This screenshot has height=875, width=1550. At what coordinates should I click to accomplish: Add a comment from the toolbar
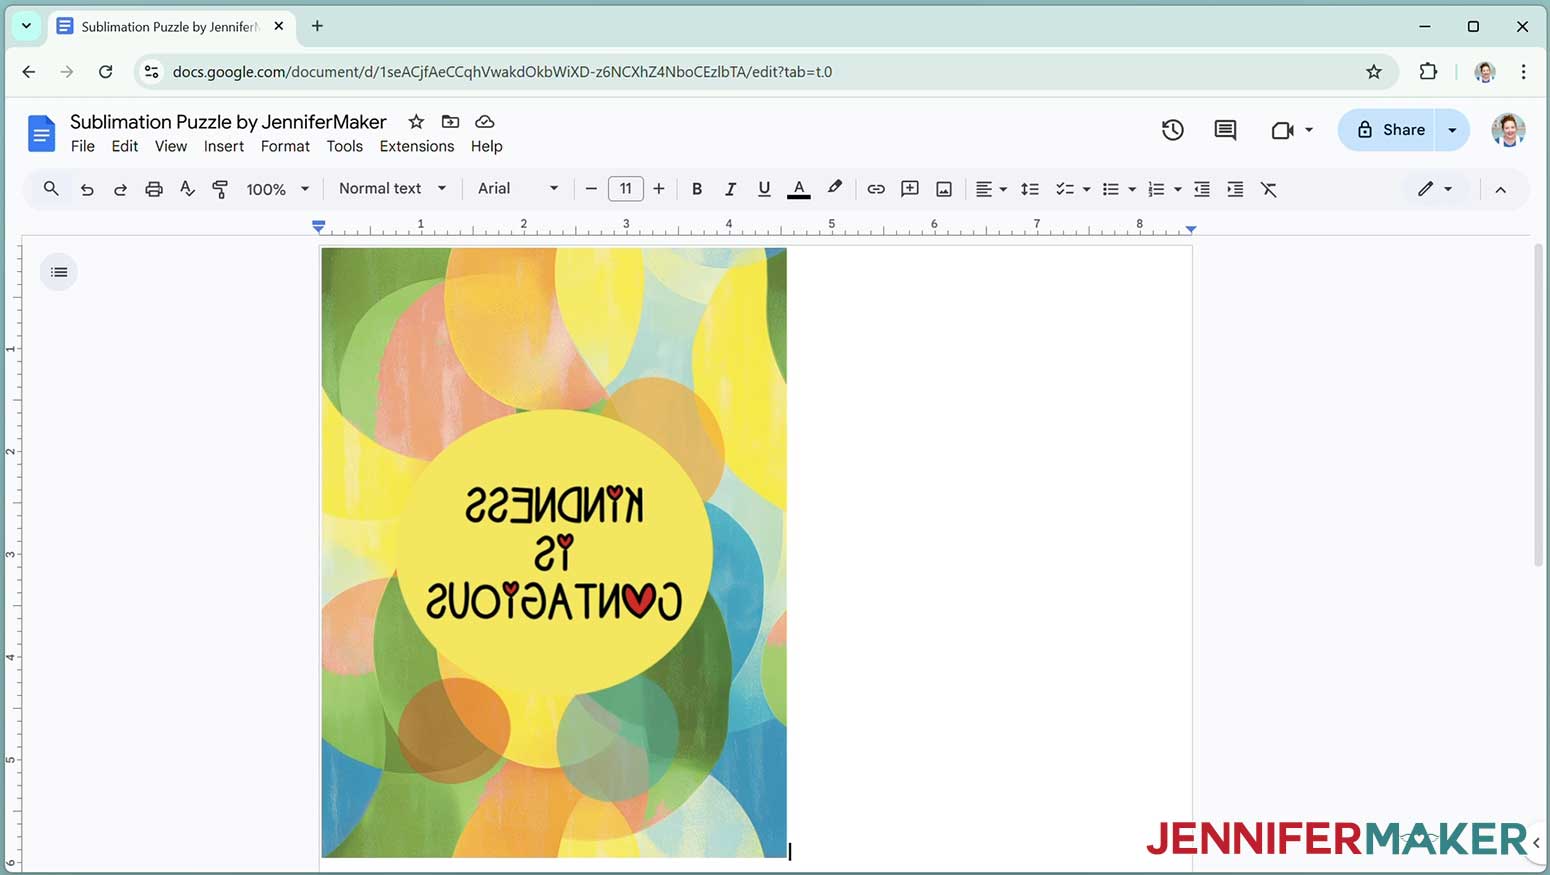tap(910, 189)
